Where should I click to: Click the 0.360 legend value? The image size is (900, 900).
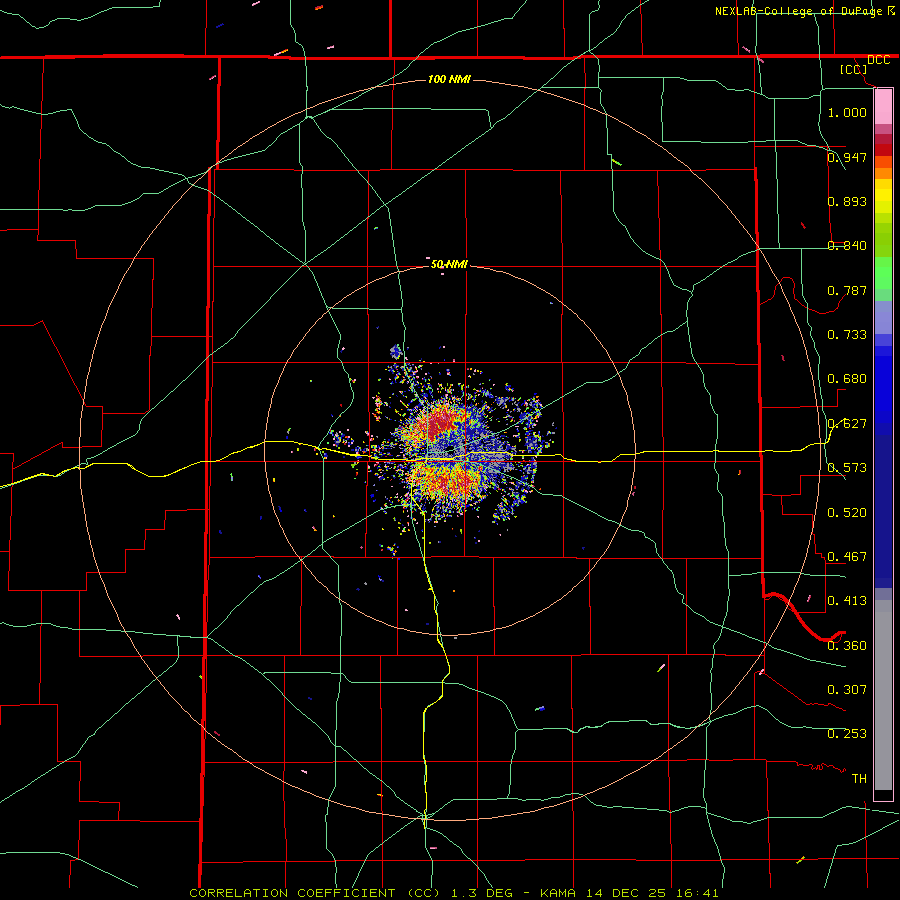tap(847, 646)
